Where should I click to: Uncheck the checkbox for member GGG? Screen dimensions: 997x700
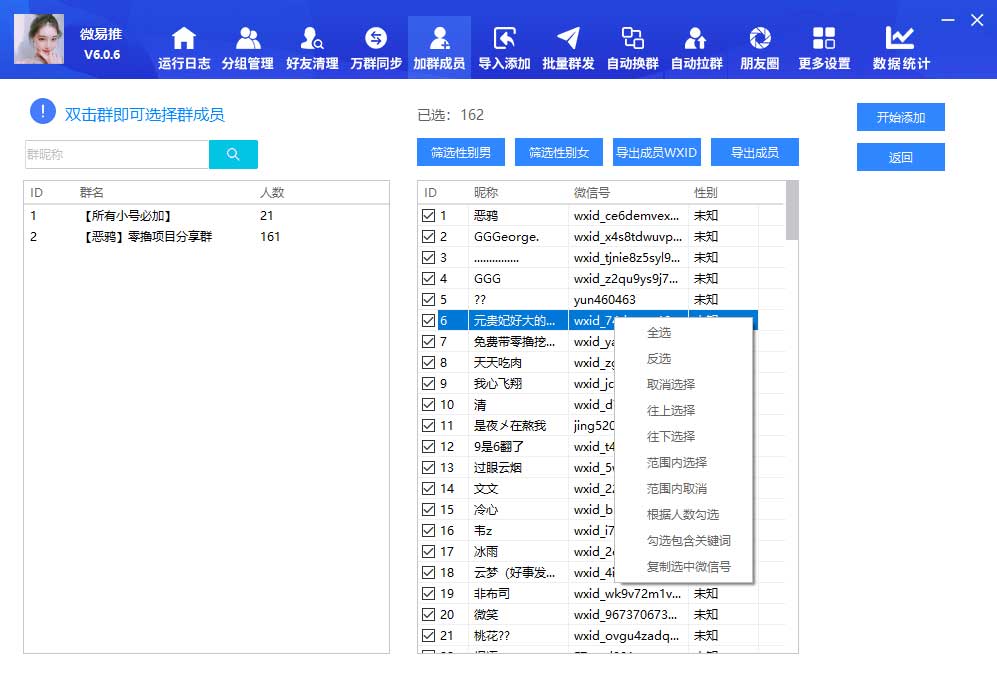pyautogui.click(x=429, y=278)
